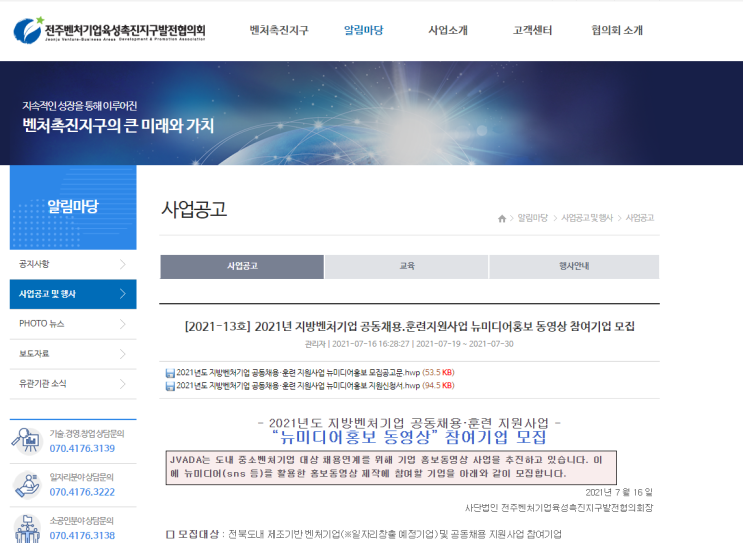The image size is (743, 543).
Task: Click phone number 070.4176.3222
Action: (82, 492)
